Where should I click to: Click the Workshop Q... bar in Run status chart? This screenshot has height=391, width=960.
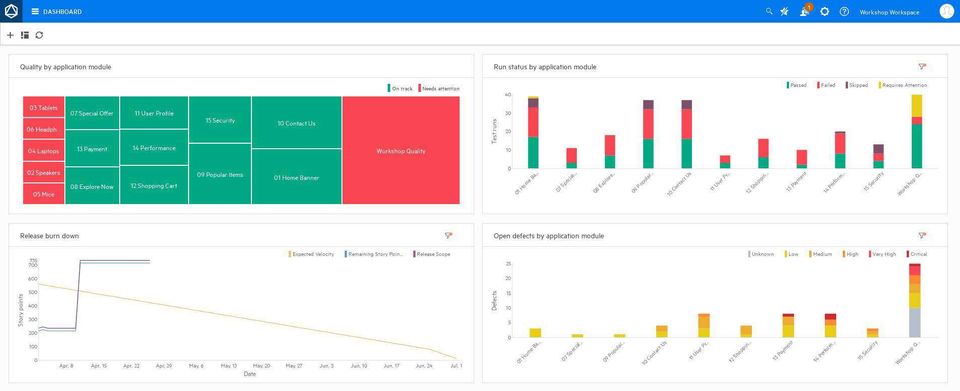point(917,132)
